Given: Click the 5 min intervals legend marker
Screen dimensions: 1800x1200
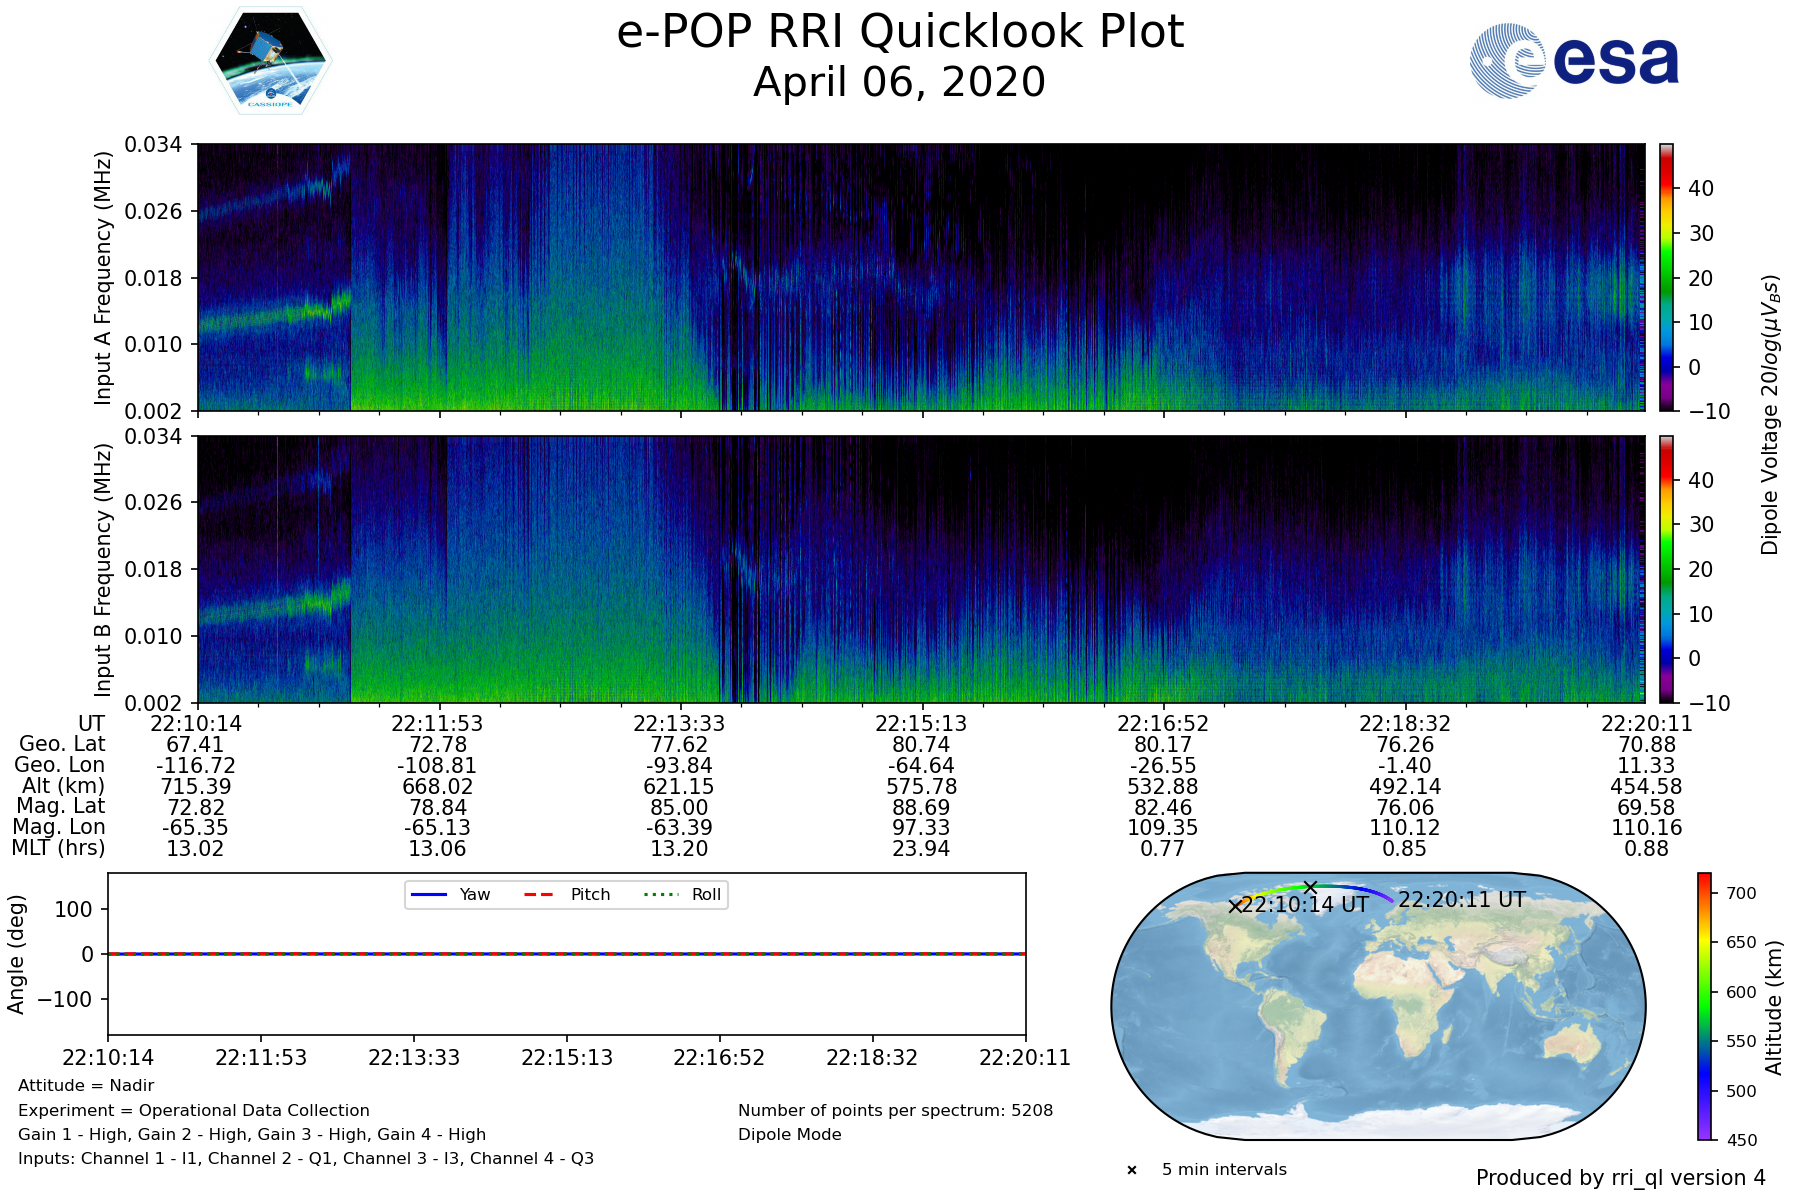Looking at the screenshot, I should (x=1132, y=1170).
